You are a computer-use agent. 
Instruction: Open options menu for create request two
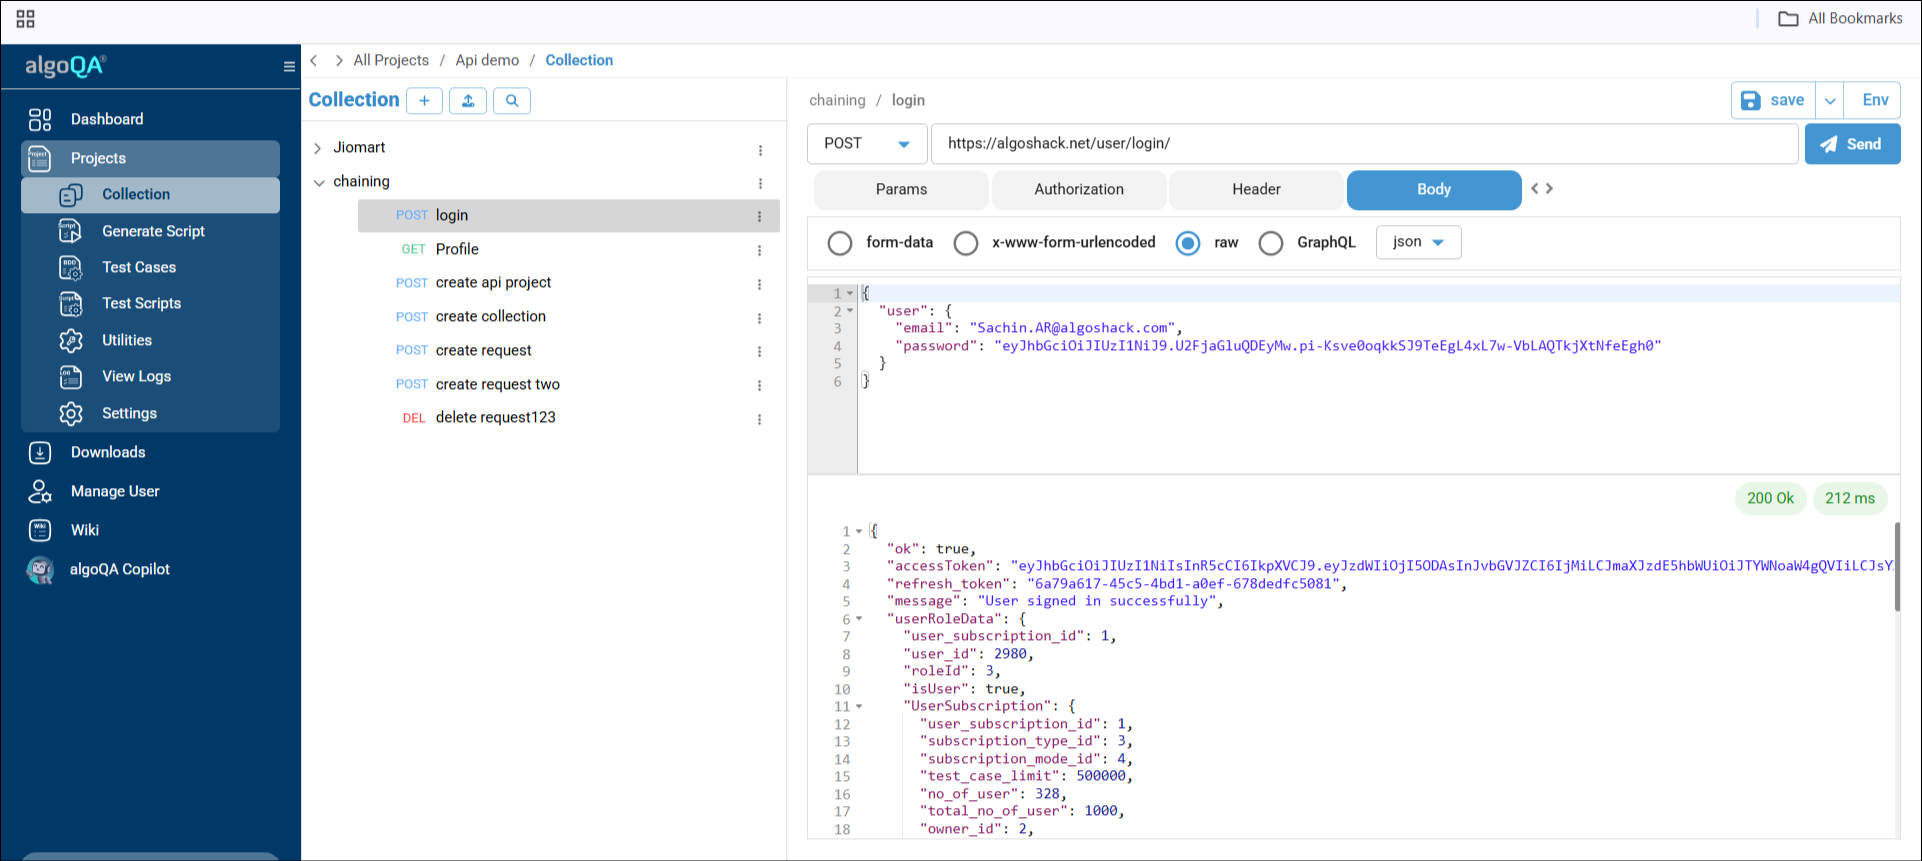(x=759, y=385)
